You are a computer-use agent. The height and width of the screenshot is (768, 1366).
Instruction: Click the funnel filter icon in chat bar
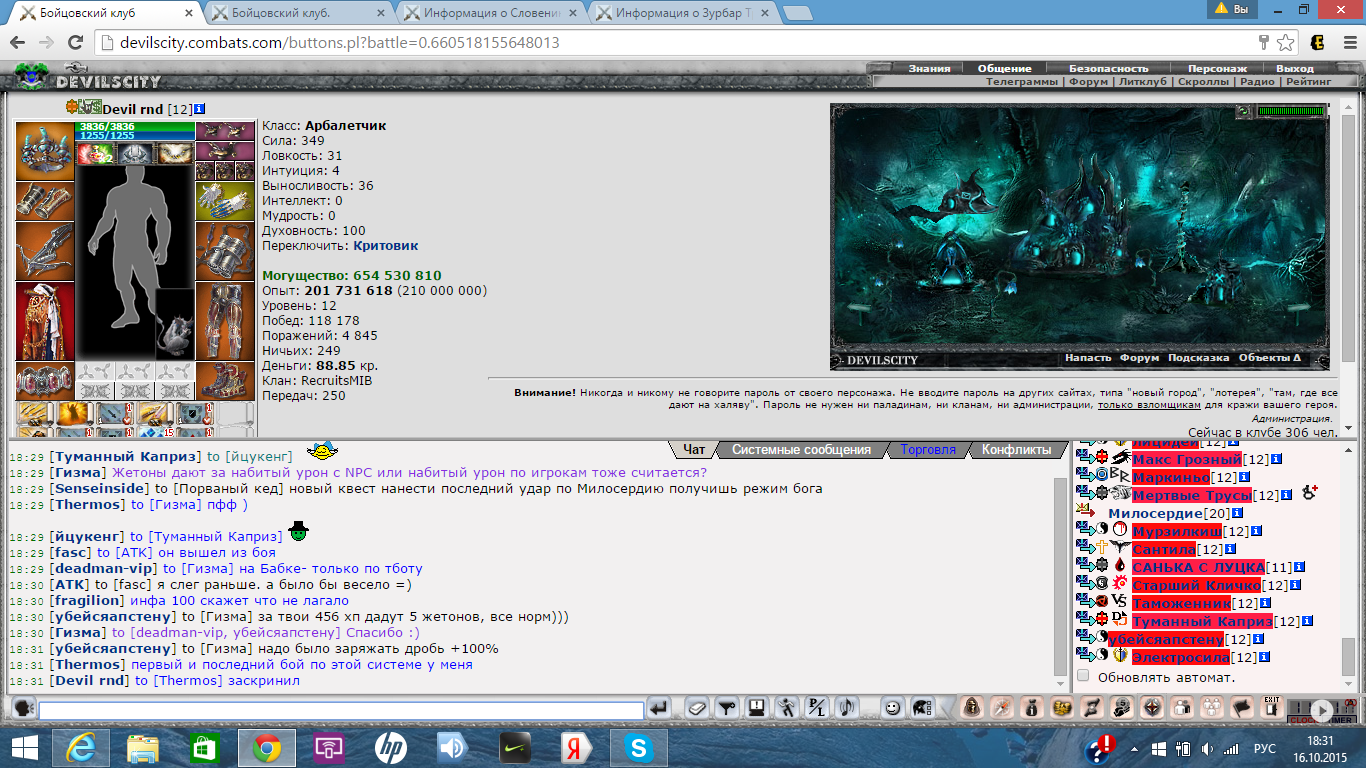[x=726, y=708]
